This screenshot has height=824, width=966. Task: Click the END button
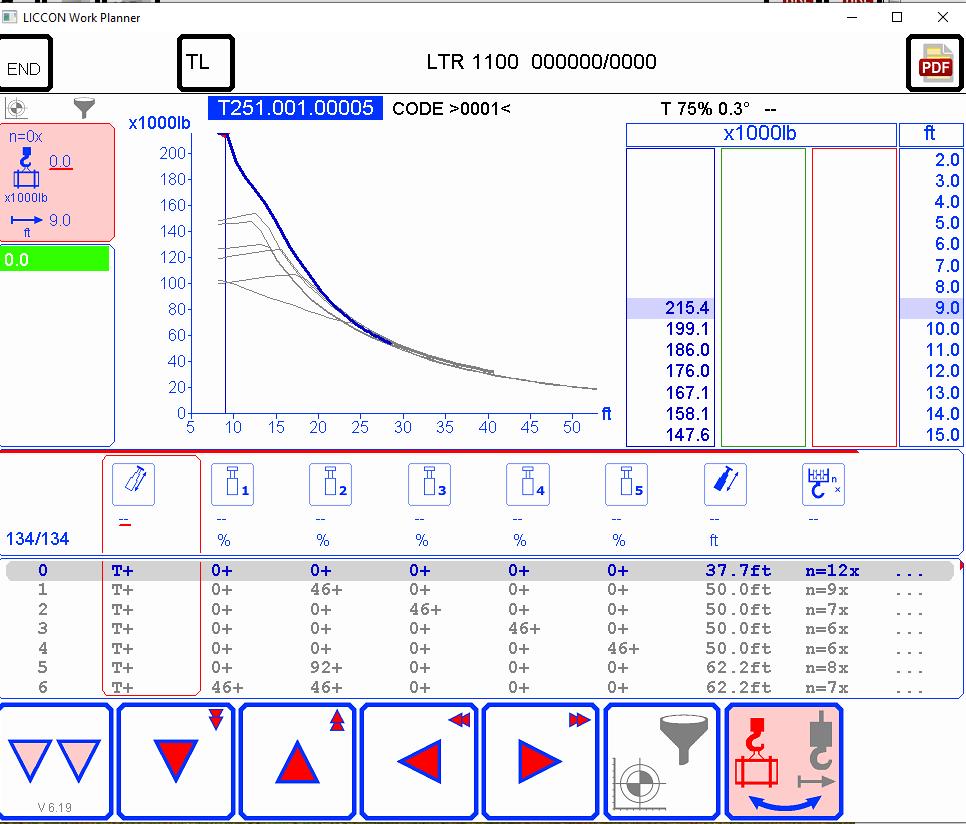pos(25,63)
